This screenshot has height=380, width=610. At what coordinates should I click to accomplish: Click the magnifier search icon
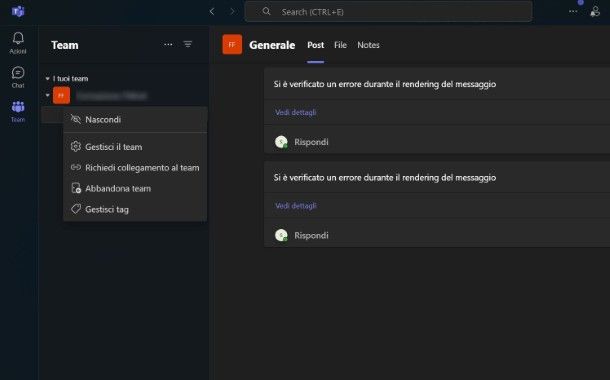point(266,11)
